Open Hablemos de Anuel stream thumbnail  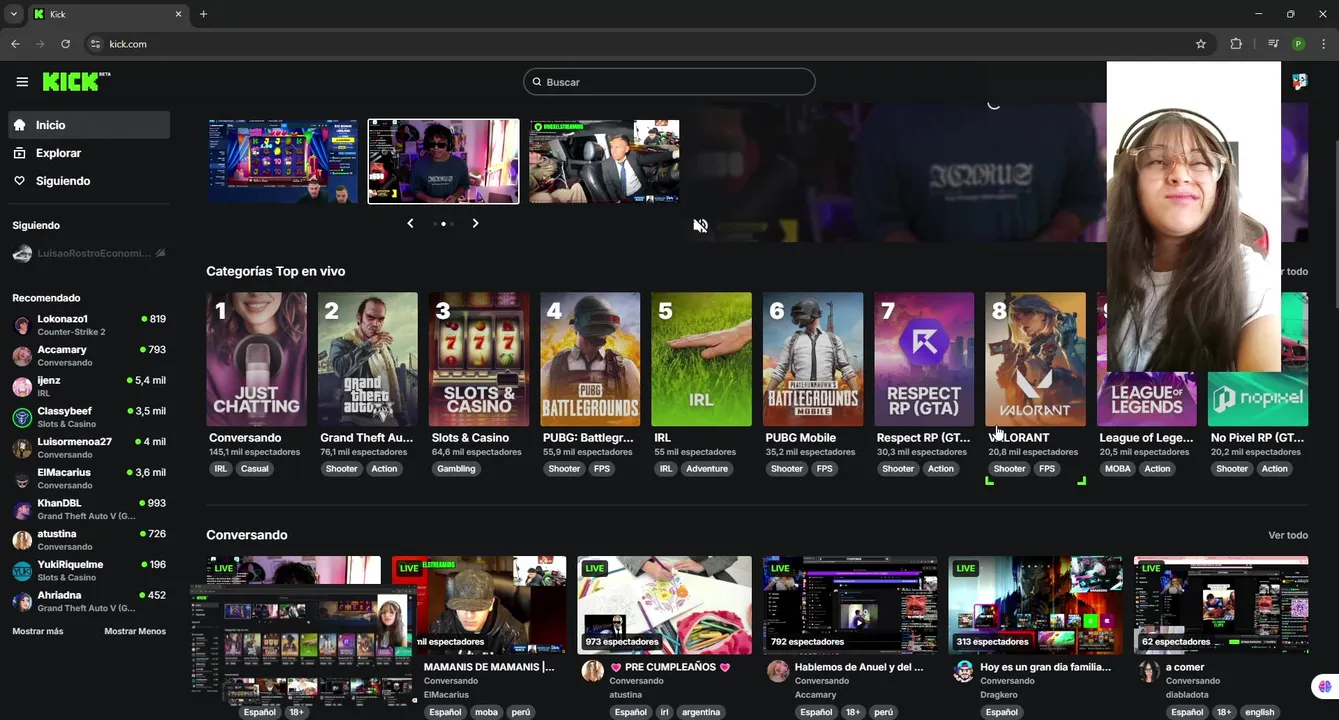point(849,605)
